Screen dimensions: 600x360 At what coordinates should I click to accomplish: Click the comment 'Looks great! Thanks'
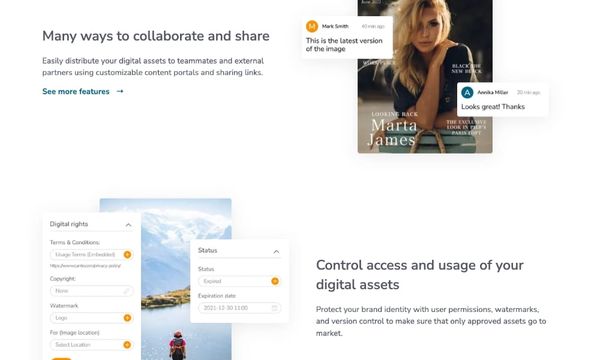493,107
